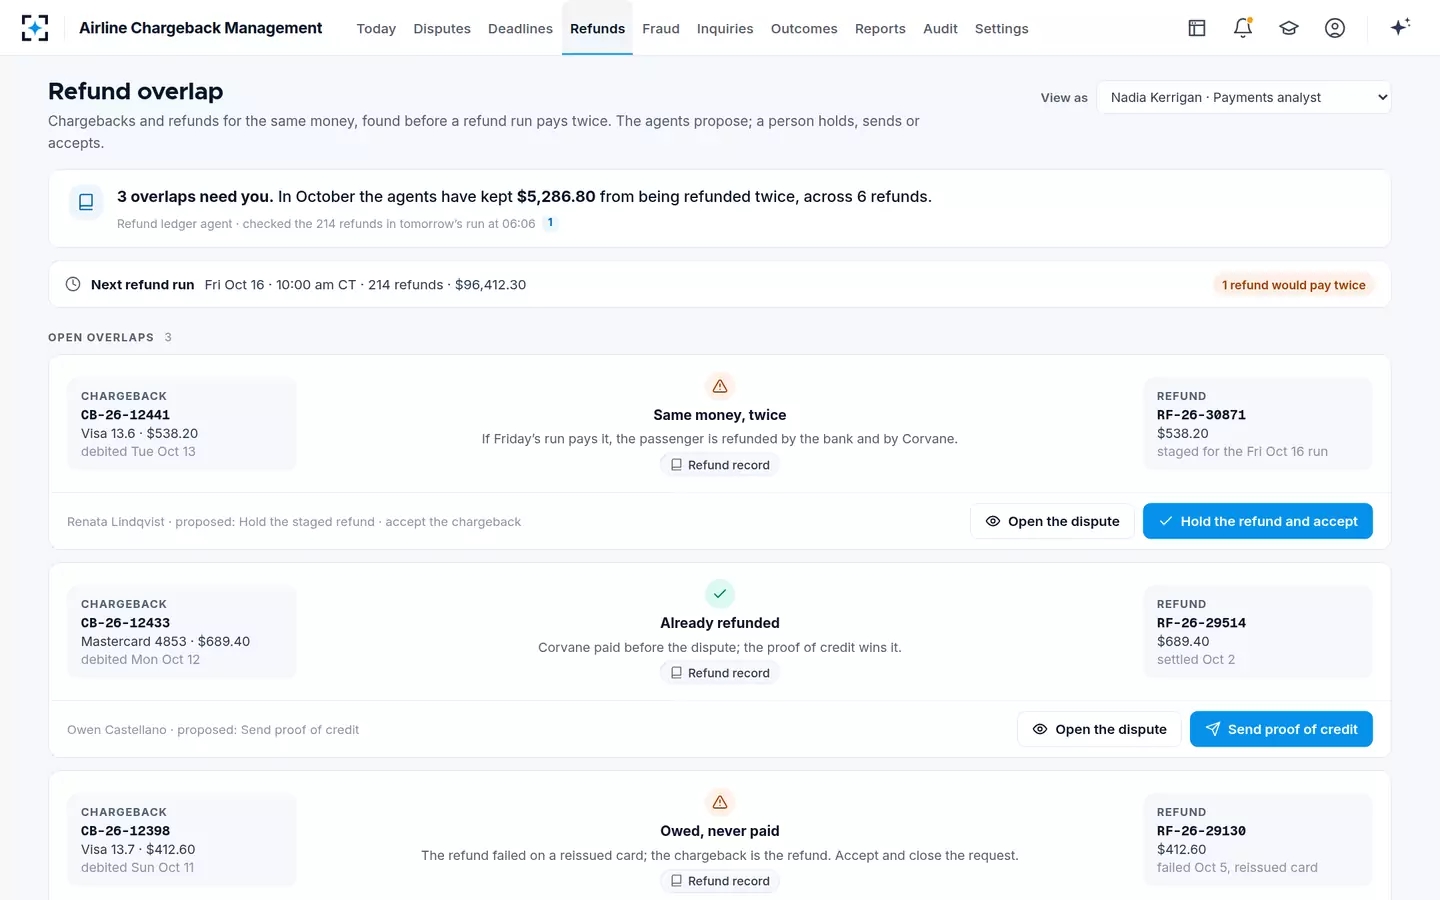Click the checkmark icon above 'Already refunded'
The height and width of the screenshot is (900, 1440).
click(720, 594)
